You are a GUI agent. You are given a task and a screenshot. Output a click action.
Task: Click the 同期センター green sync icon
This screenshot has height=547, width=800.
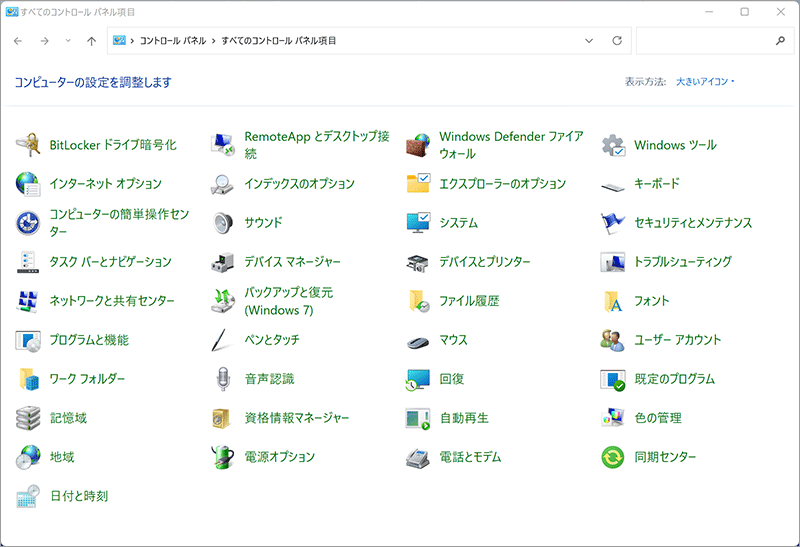click(x=613, y=457)
